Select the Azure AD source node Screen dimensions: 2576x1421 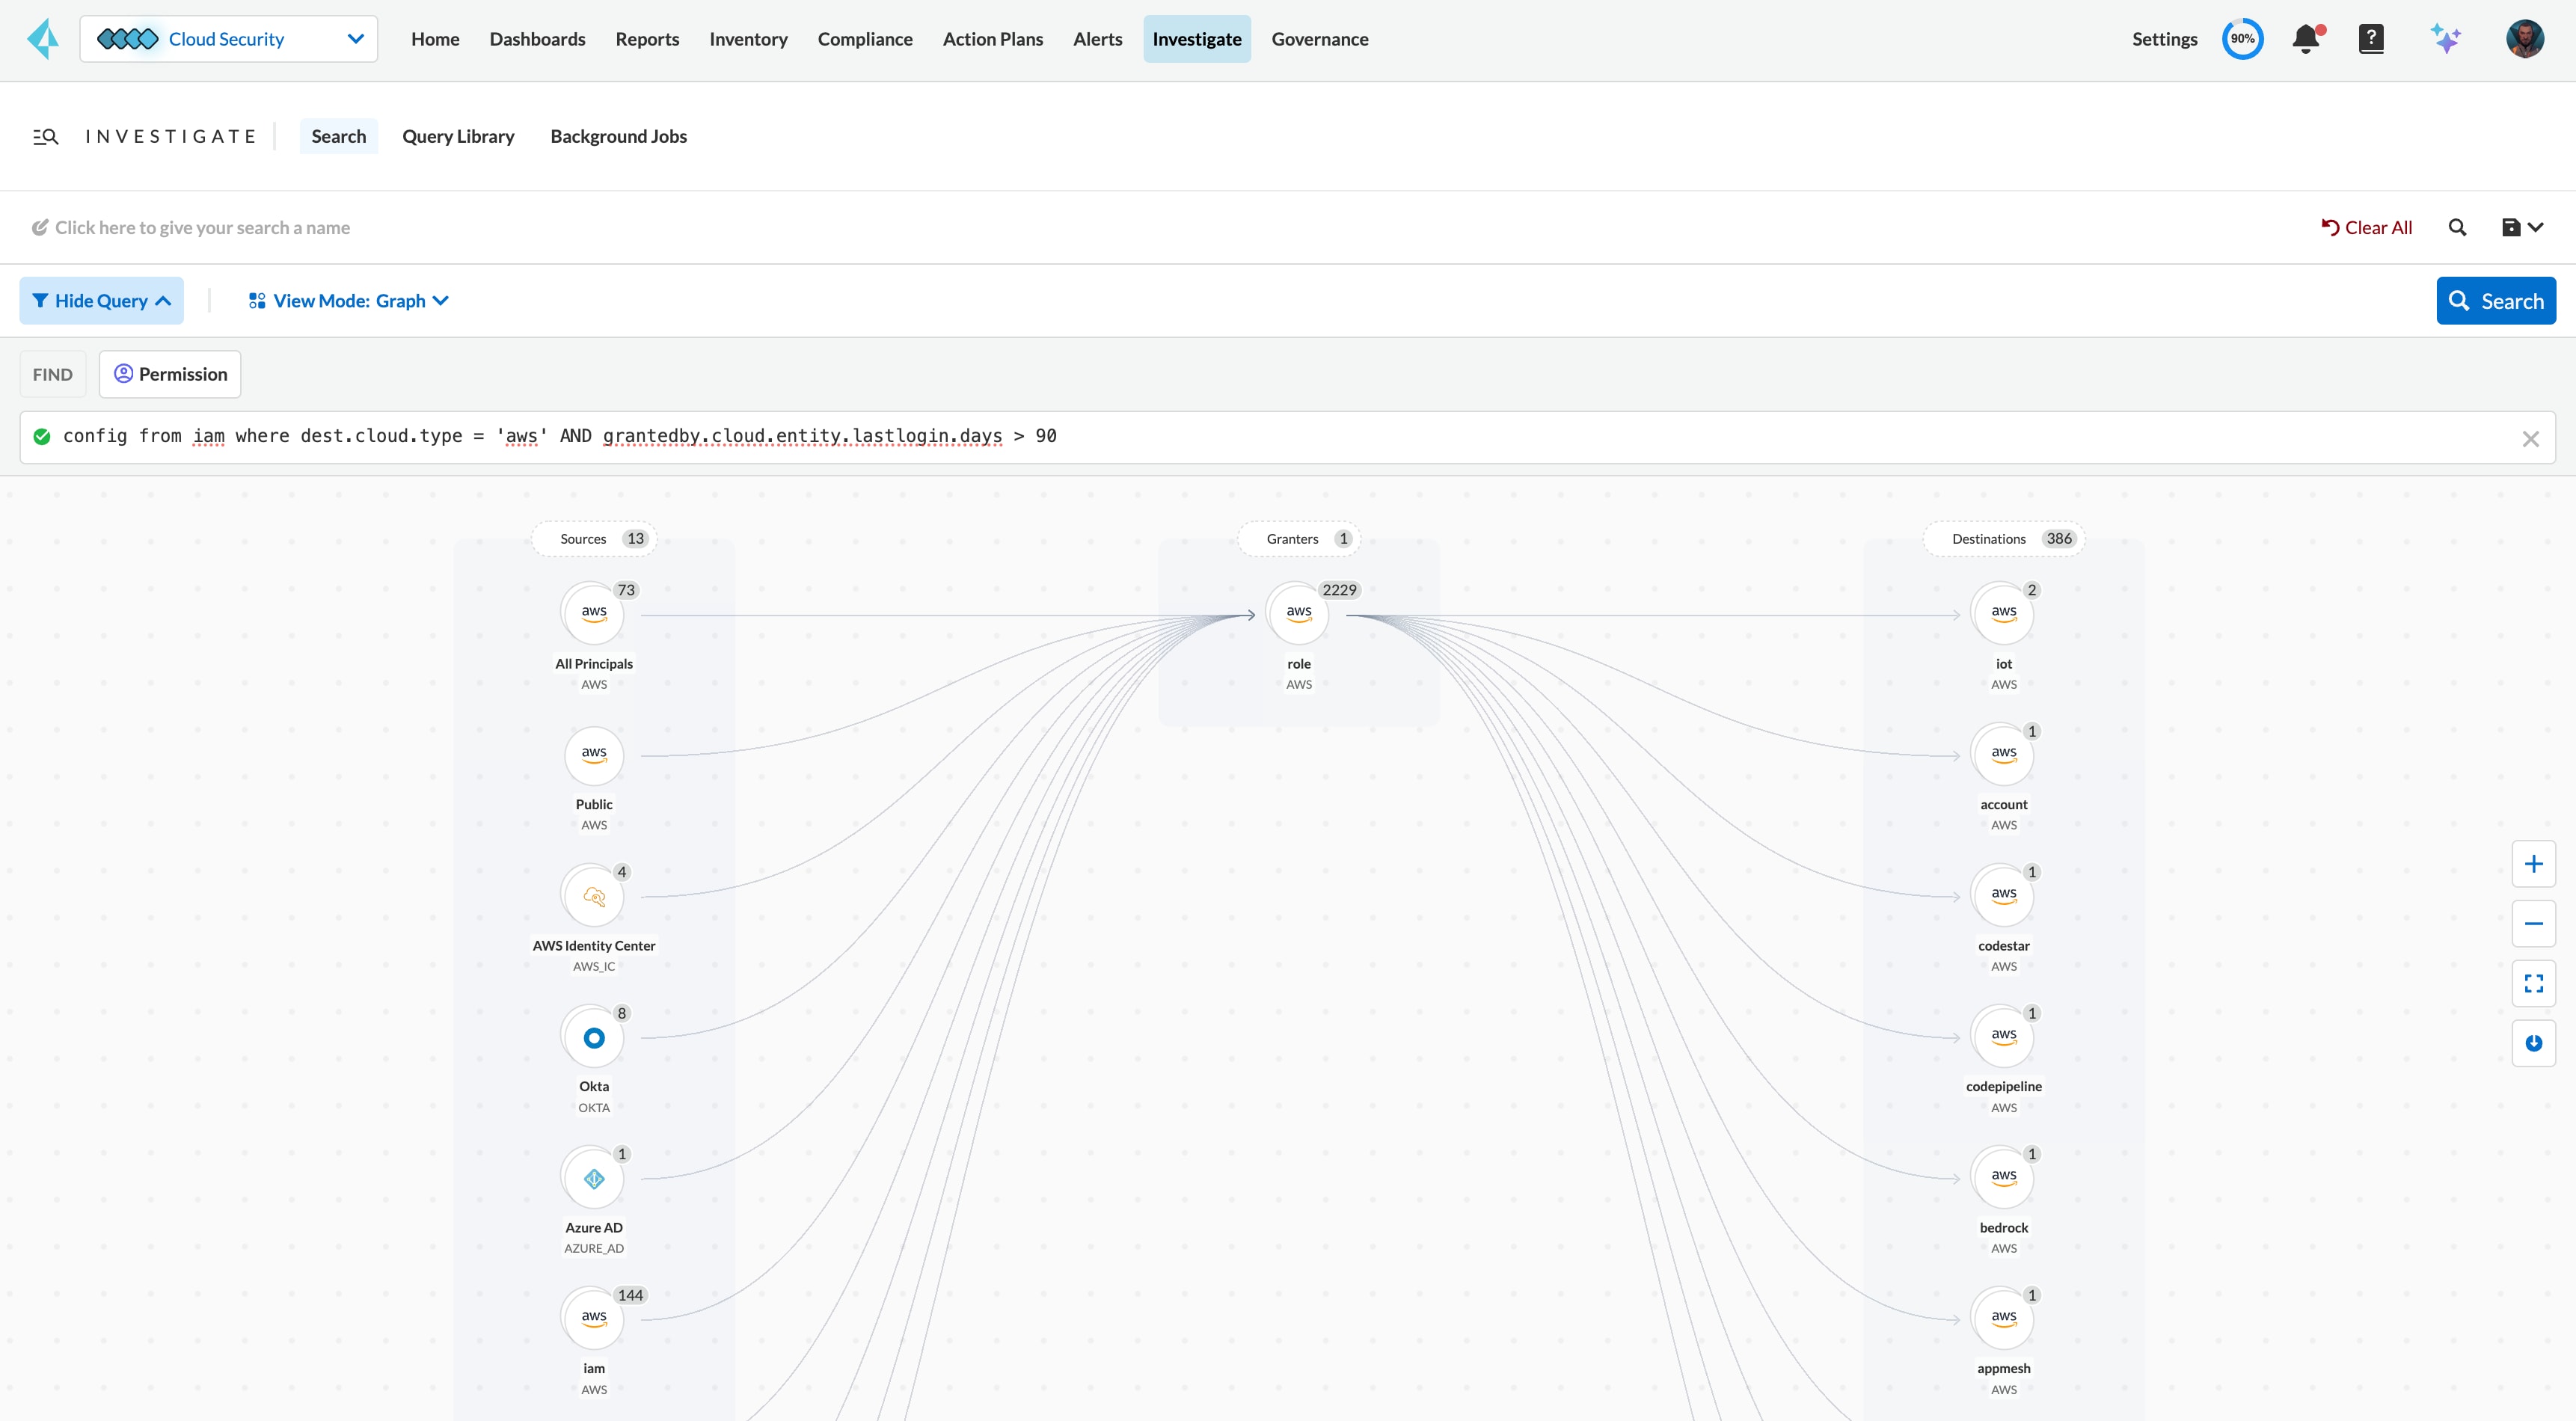[594, 1179]
